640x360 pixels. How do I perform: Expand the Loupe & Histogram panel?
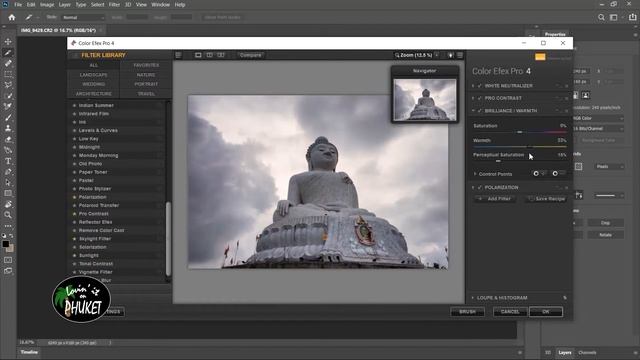coord(473,298)
